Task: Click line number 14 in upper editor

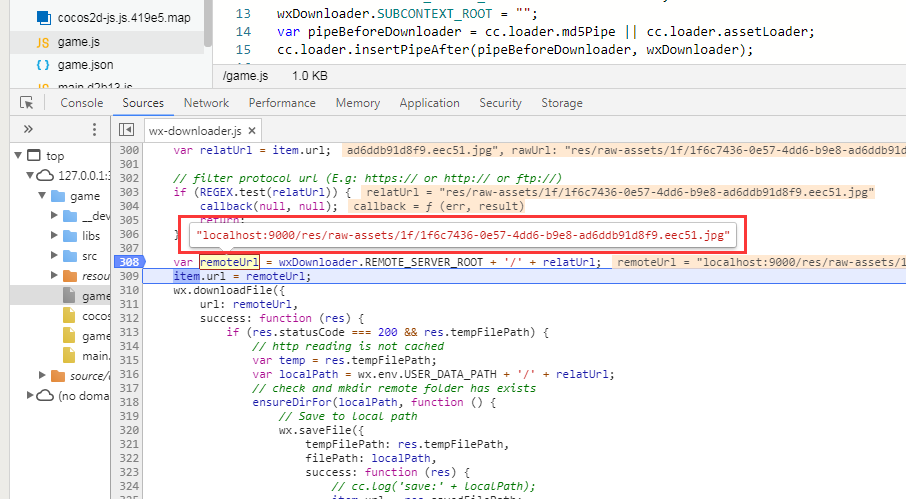Action: pyautogui.click(x=243, y=32)
